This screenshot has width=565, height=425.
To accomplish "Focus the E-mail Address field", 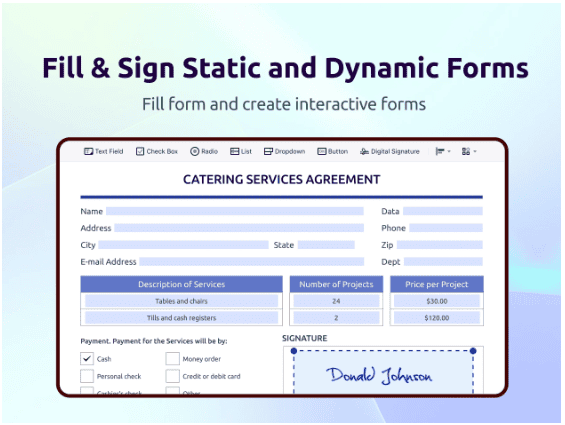I will click(x=252, y=262).
